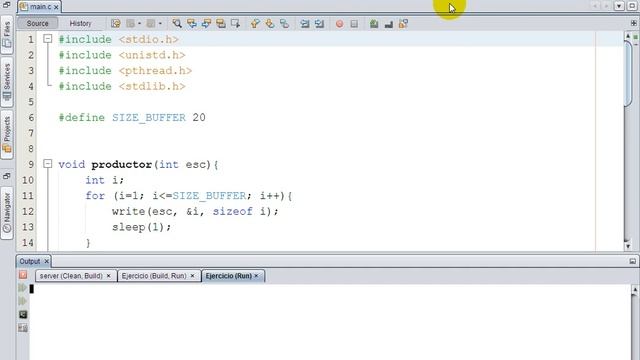Open the Navigator side panel

point(7,213)
